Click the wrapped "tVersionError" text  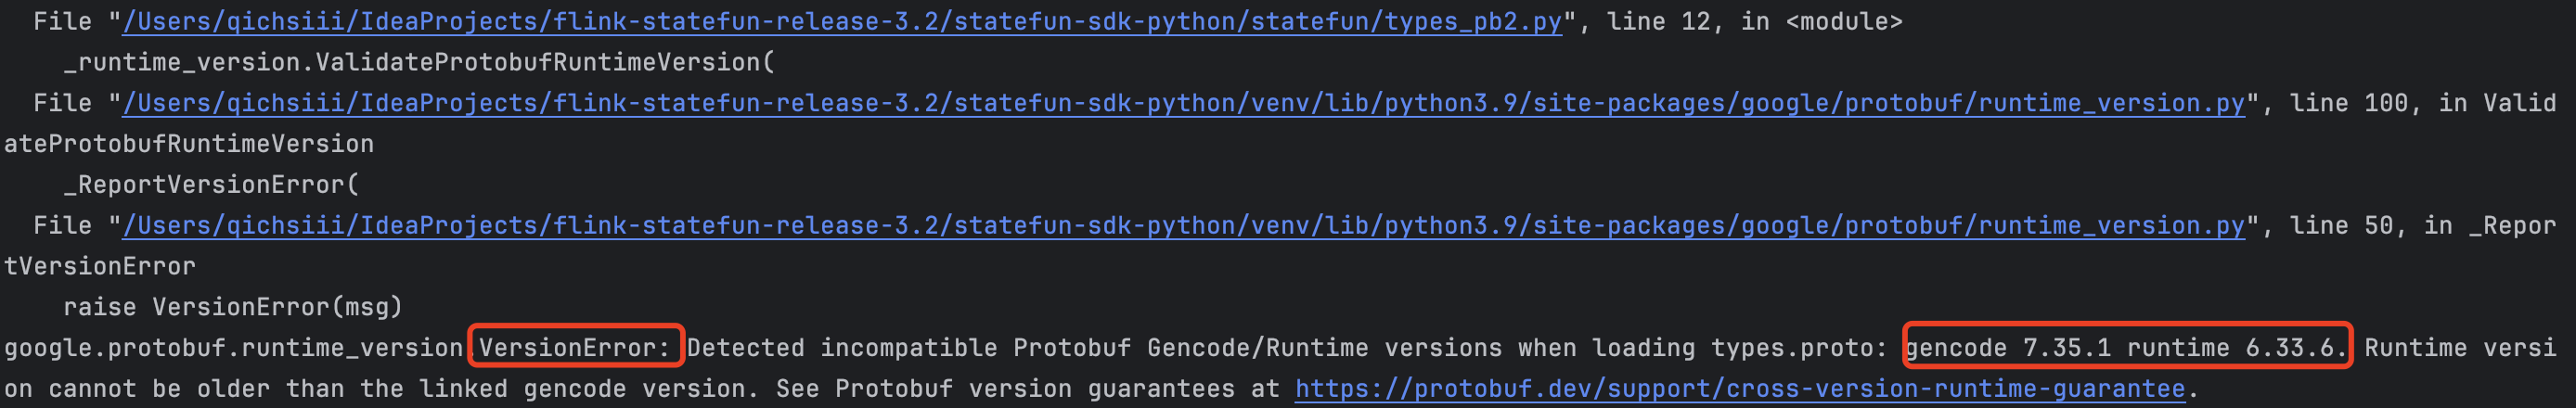[x=100, y=266]
